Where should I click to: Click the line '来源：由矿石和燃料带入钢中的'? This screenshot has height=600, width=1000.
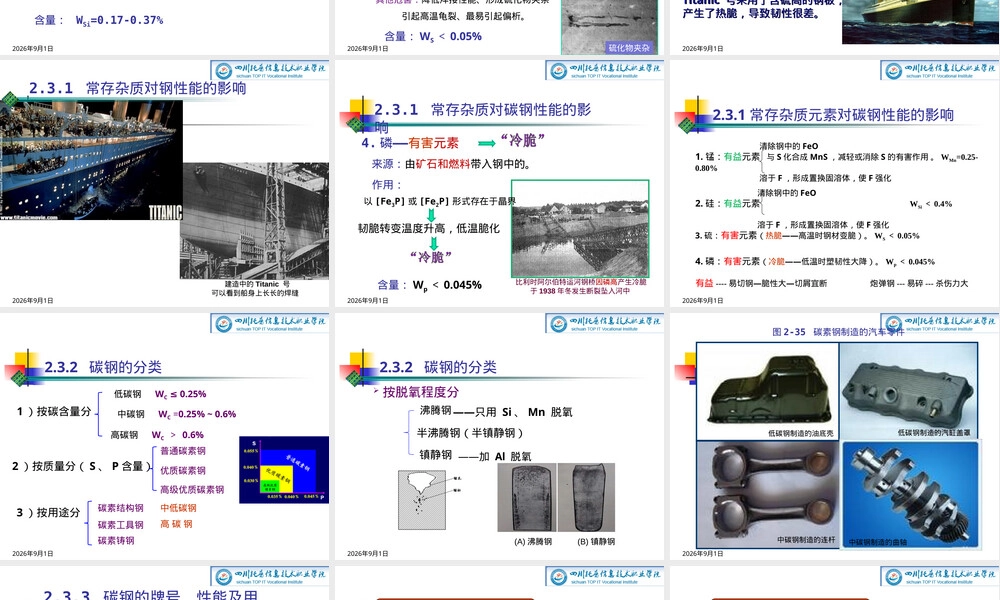(451, 164)
